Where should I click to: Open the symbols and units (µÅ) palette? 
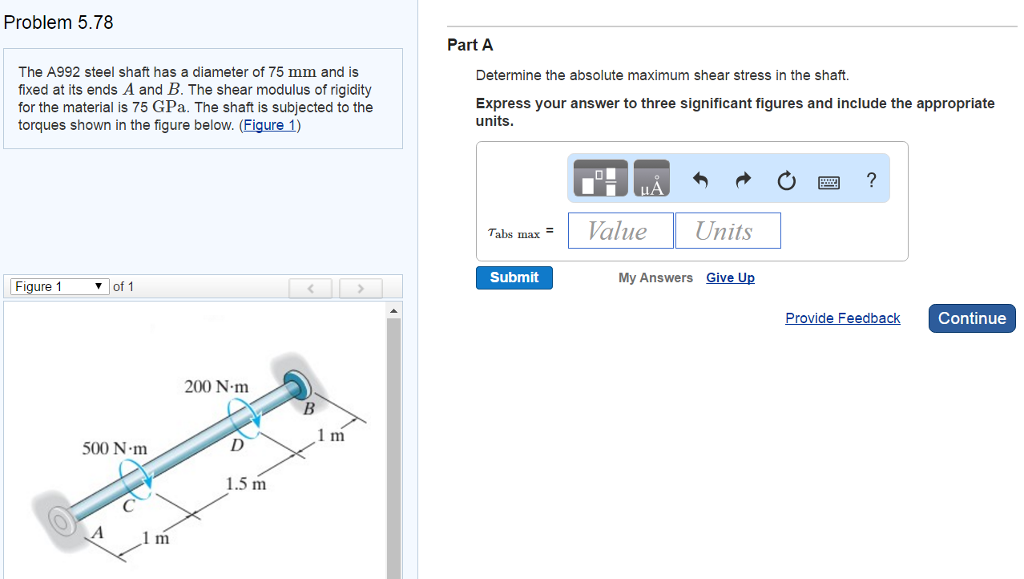click(x=651, y=179)
